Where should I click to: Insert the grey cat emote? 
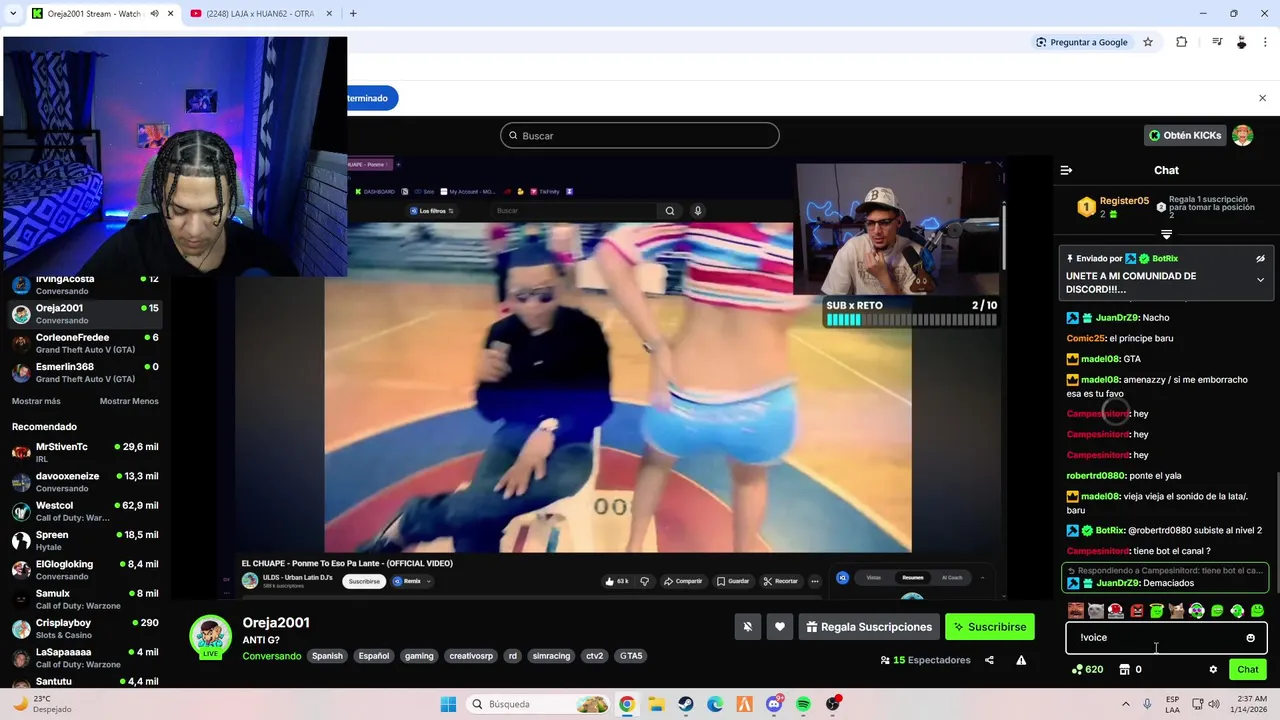1095,610
